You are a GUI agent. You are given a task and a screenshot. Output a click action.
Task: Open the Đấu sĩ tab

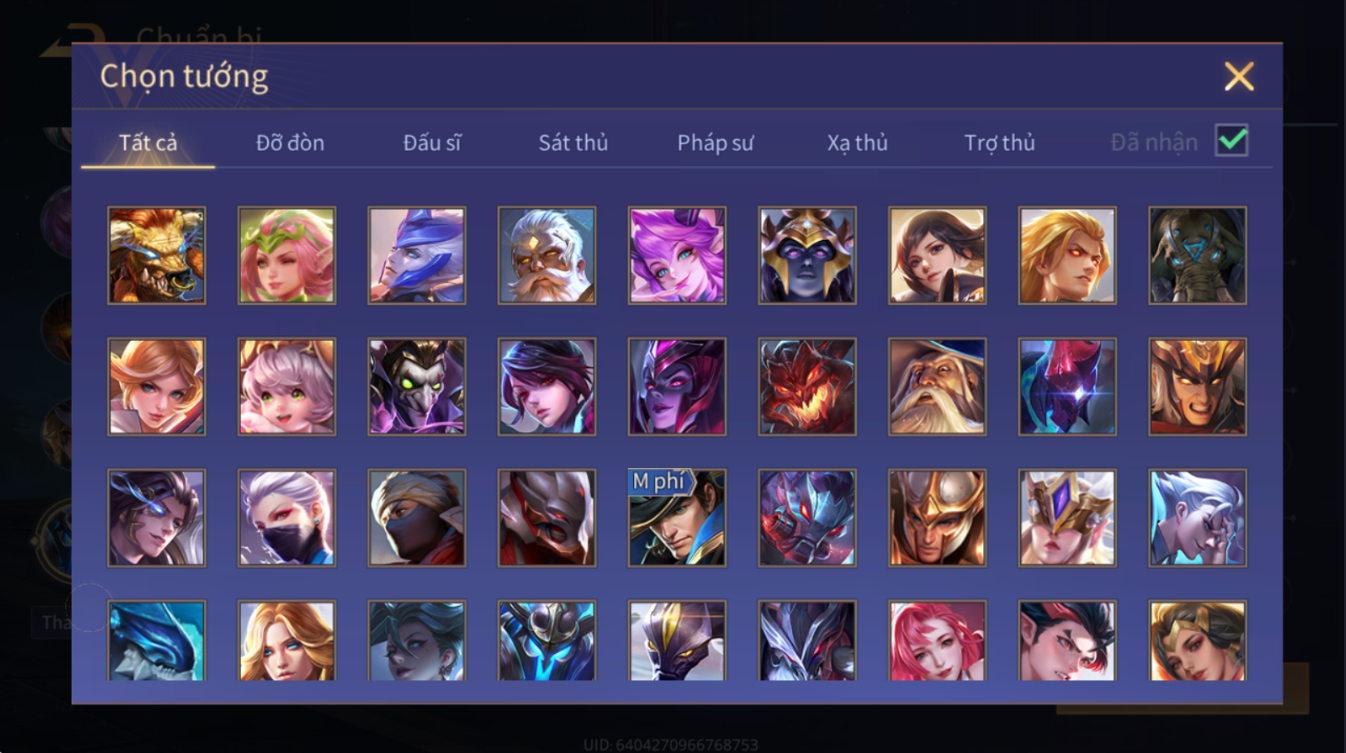point(432,143)
